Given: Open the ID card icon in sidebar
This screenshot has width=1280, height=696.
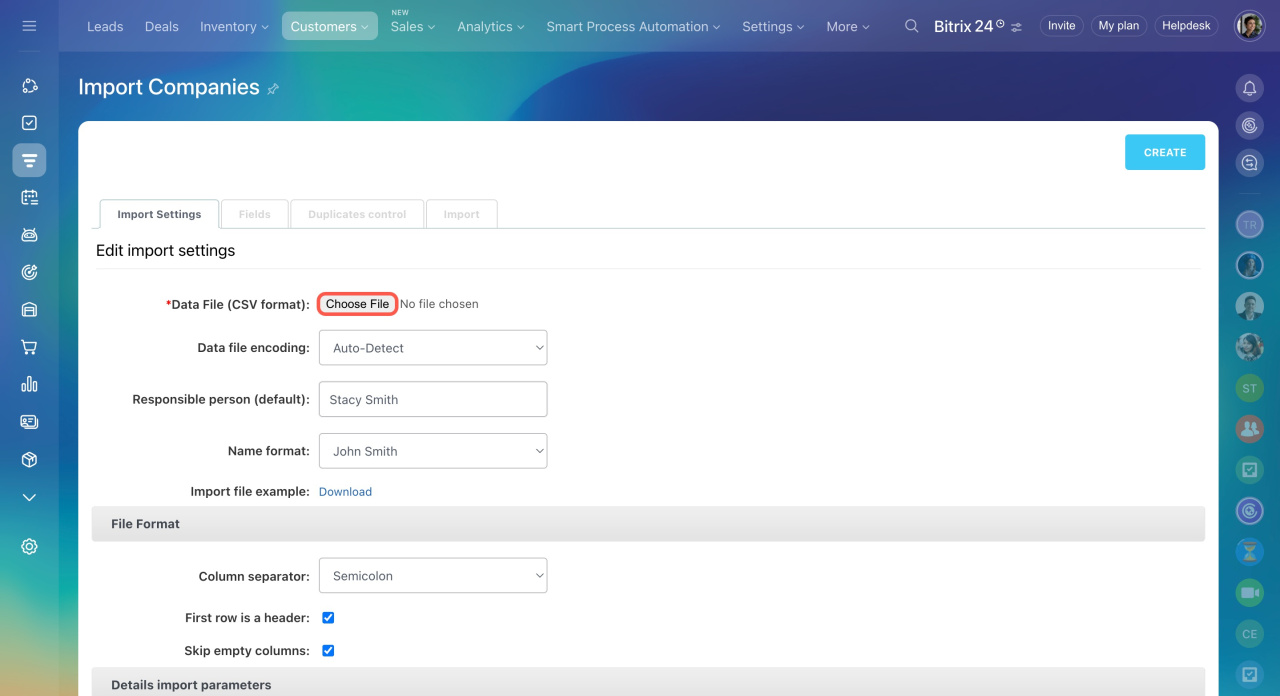Looking at the screenshot, I should tap(29, 422).
